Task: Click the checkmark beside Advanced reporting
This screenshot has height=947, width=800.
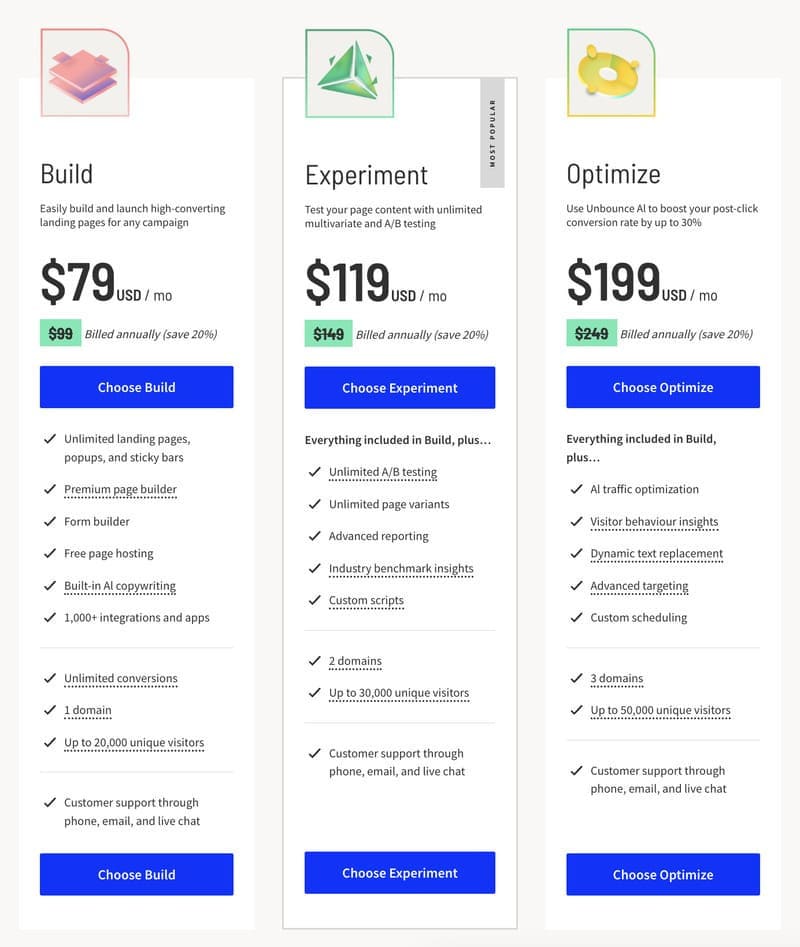Action: click(x=313, y=535)
